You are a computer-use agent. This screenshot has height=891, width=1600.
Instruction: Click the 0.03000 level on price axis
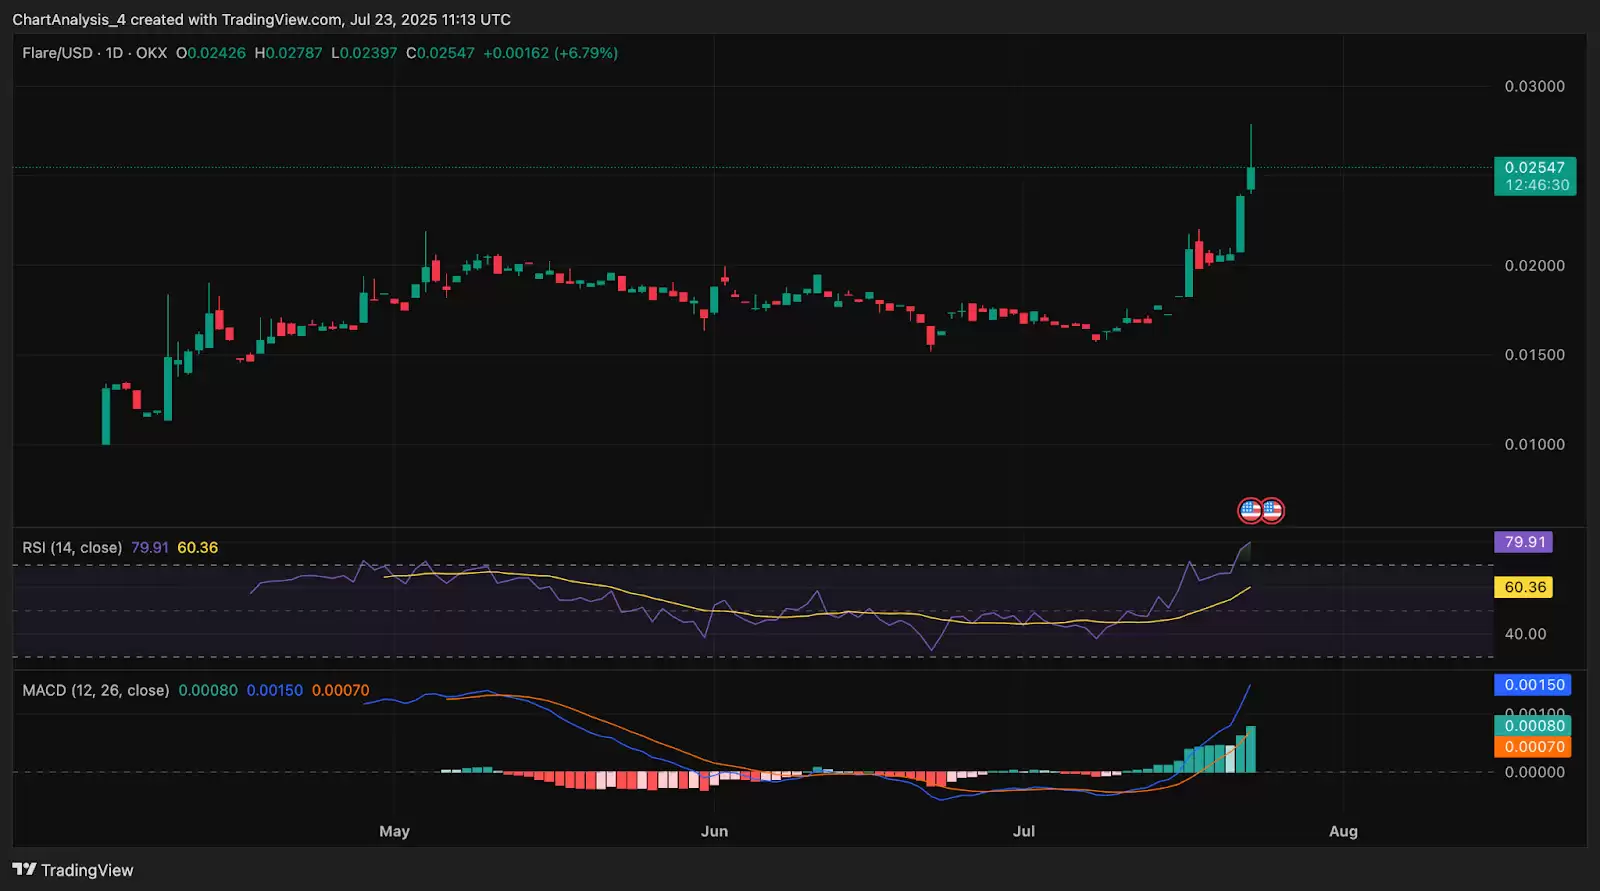[1534, 87]
